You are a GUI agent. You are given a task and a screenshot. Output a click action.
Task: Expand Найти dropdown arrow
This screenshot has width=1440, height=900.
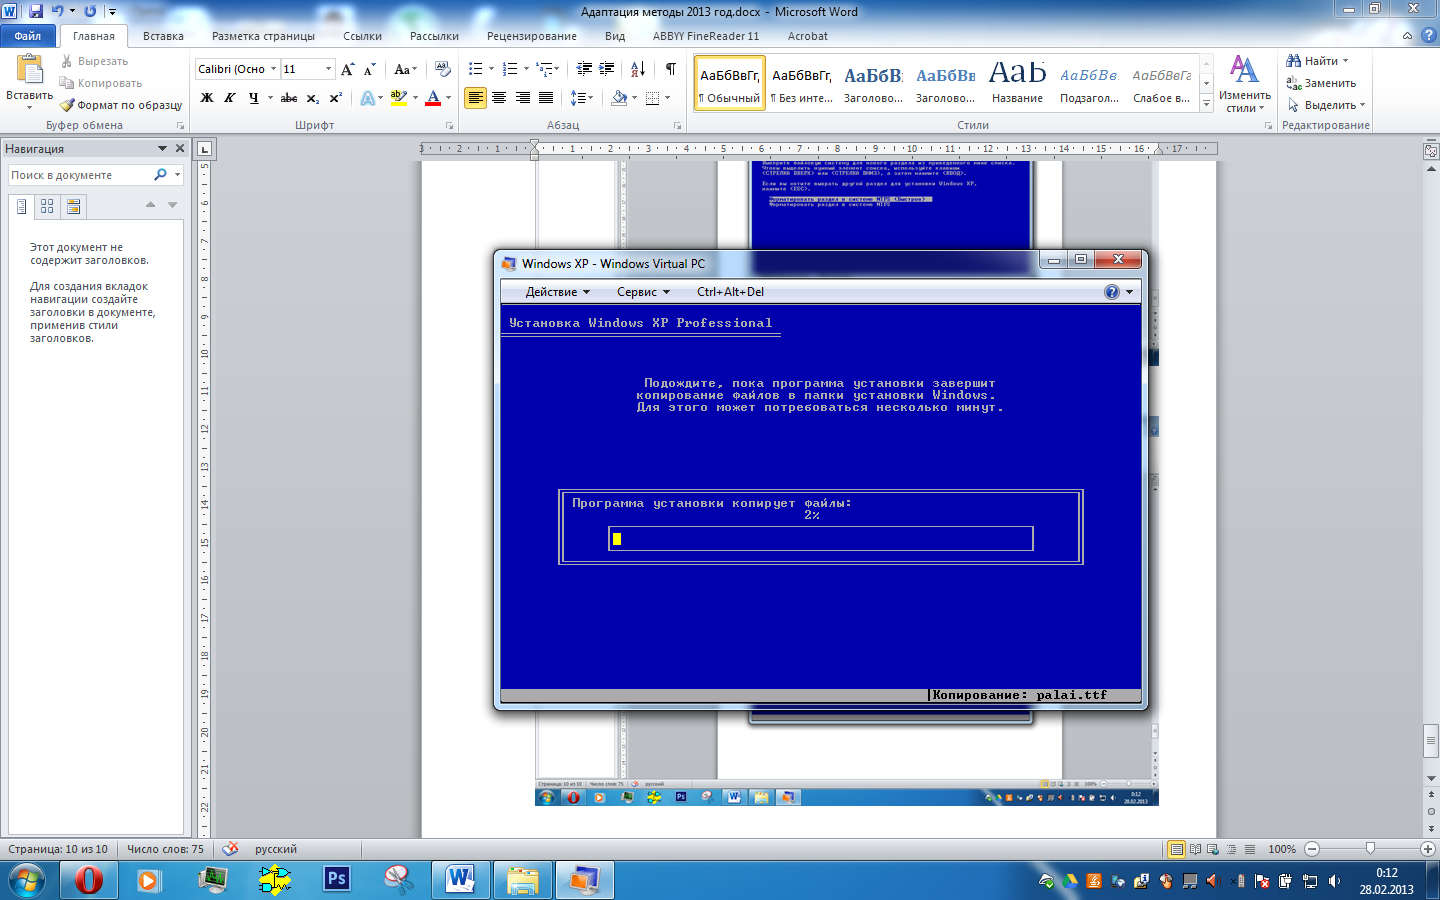coord(1346,61)
